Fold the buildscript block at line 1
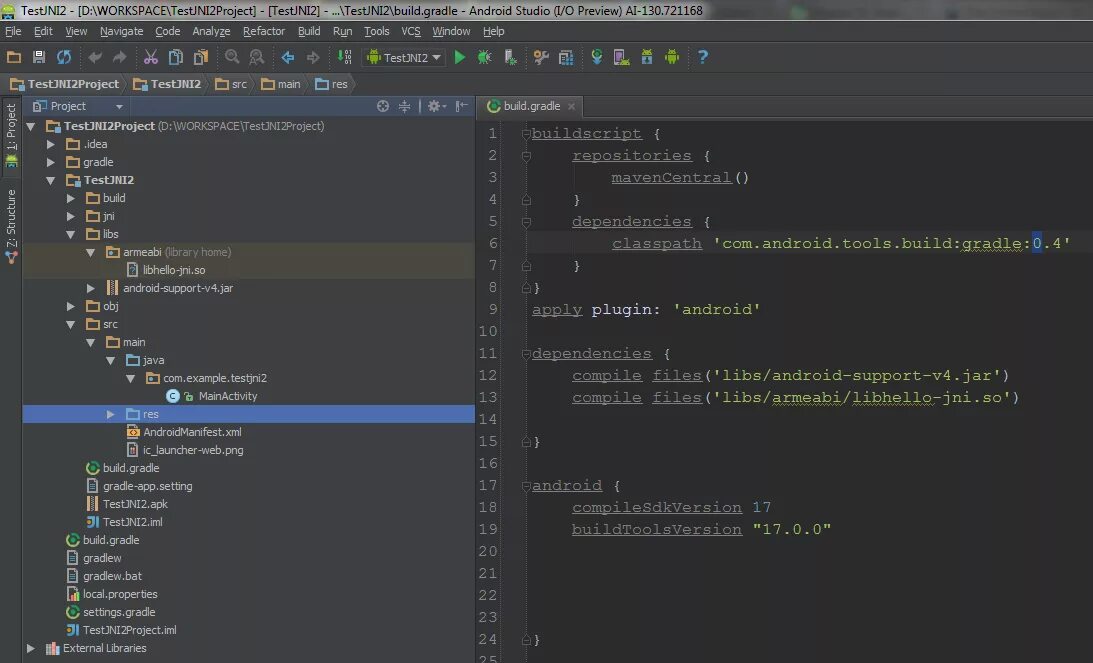The height and width of the screenshot is (663, 1093). click(526, 134)
